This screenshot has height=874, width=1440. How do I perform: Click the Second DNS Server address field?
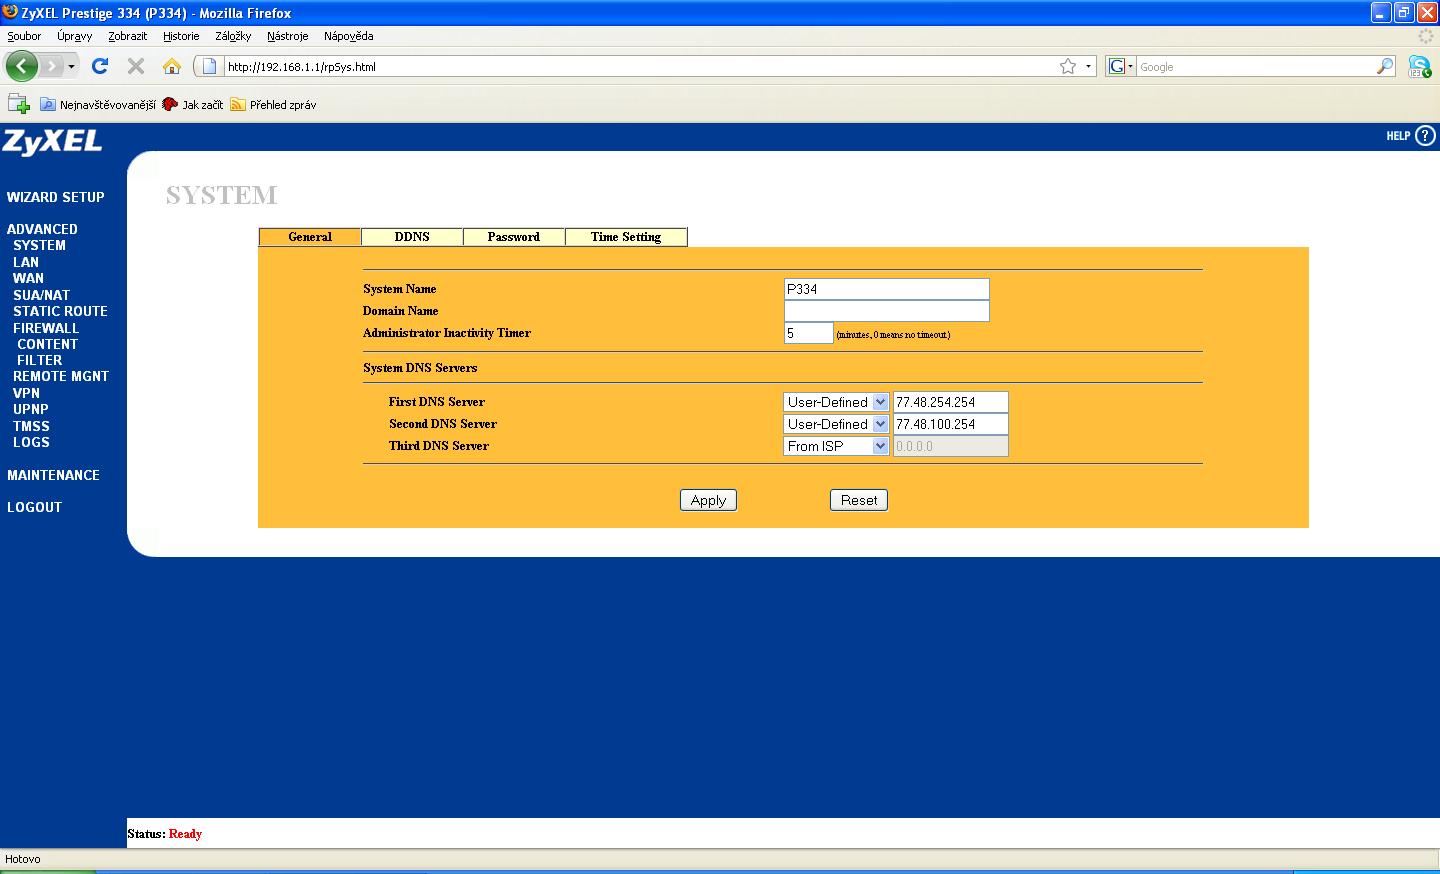(x=950, y=424)
